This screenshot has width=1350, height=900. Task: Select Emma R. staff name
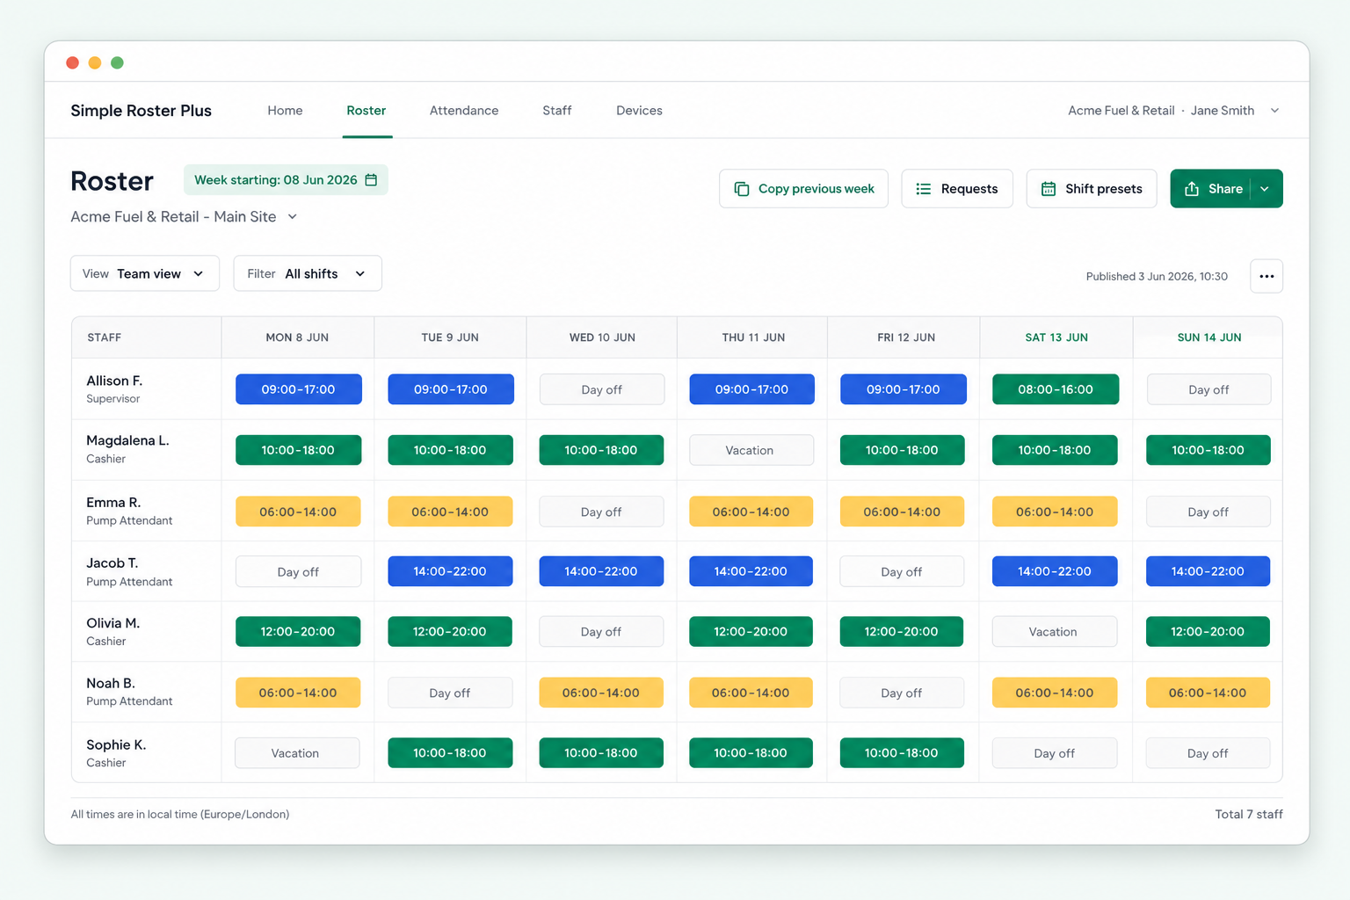pos(113,503)
